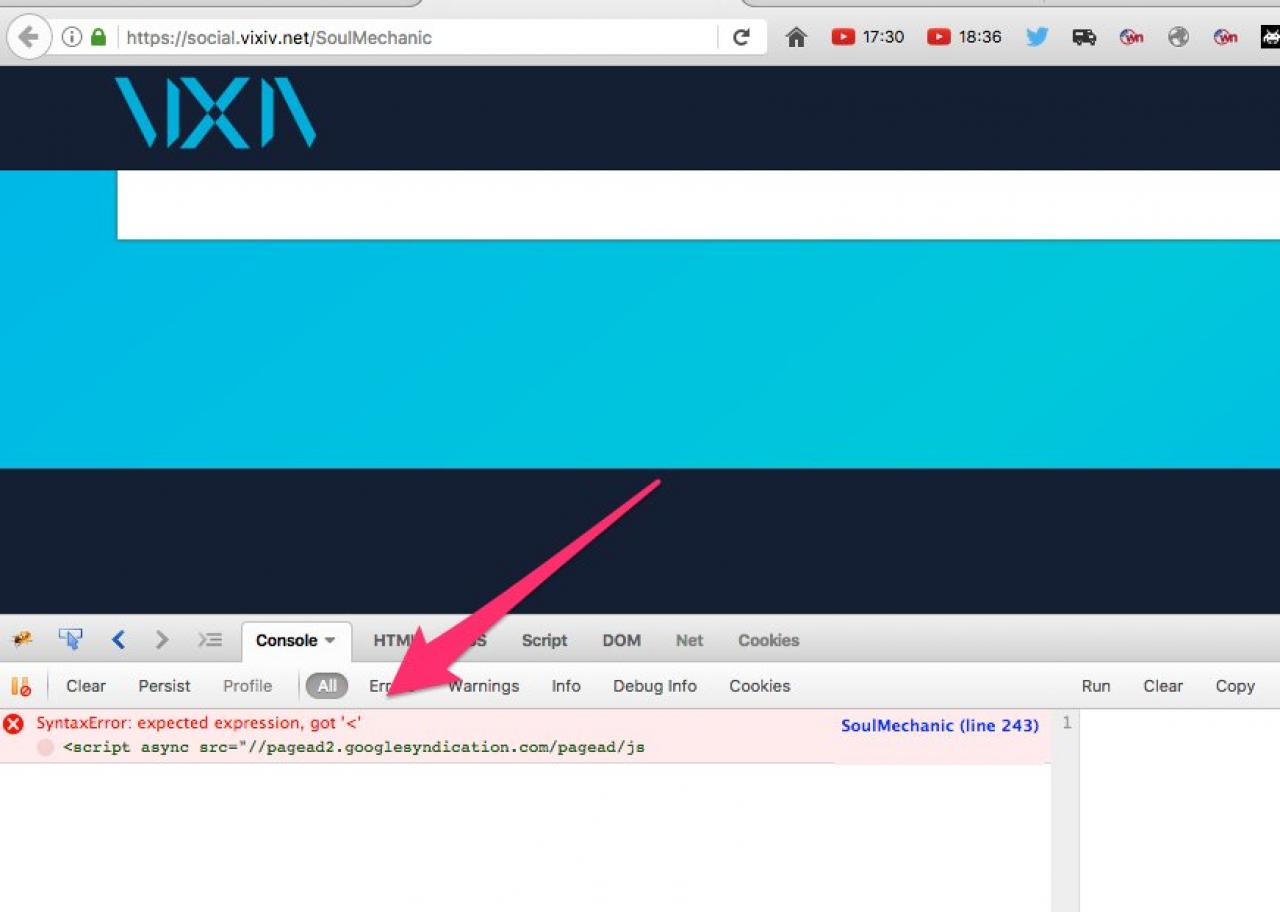Go back using the browser back arrow

[x=28, y=38]
